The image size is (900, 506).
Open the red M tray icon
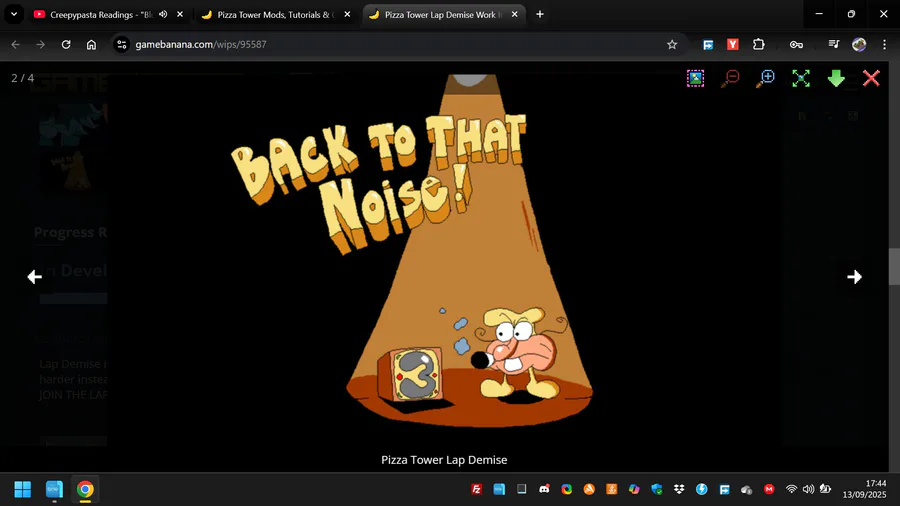tap(769, 489)
